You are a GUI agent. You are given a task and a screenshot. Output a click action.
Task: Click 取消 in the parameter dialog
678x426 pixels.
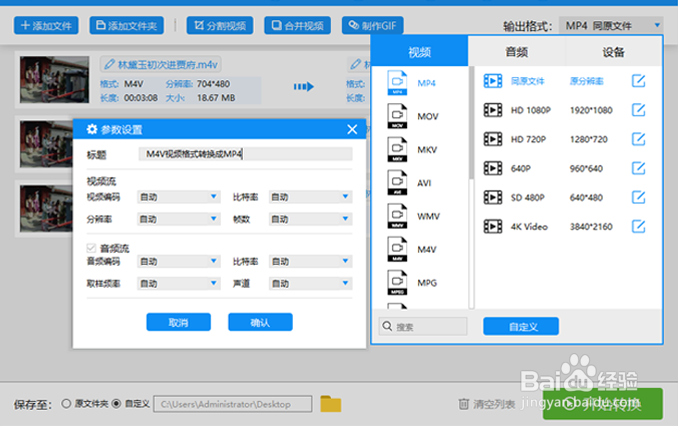[x=179, y=322]
